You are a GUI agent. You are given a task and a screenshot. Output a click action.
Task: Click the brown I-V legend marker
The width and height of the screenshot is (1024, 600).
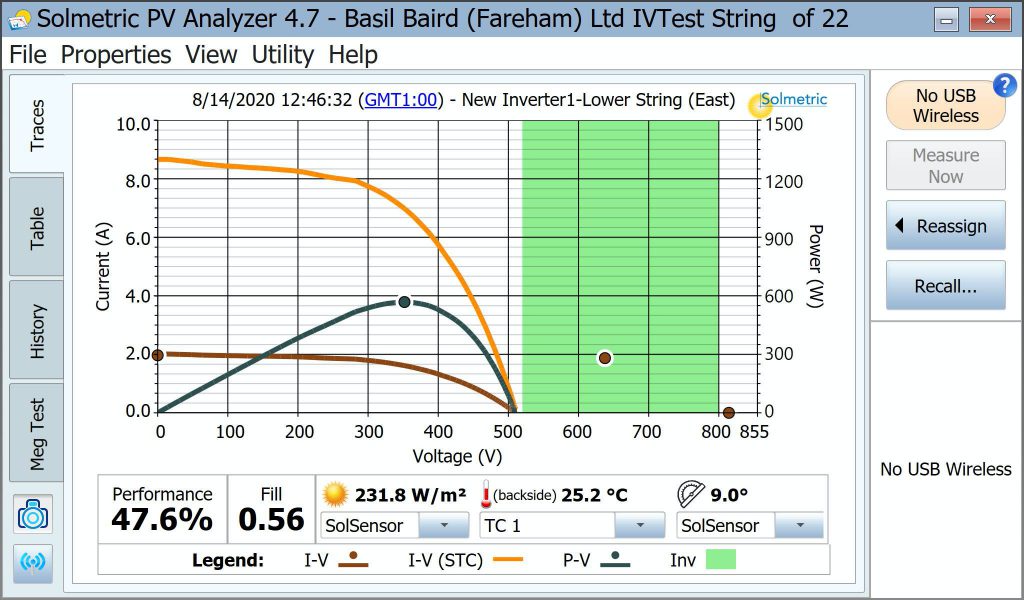pos(353,560)
